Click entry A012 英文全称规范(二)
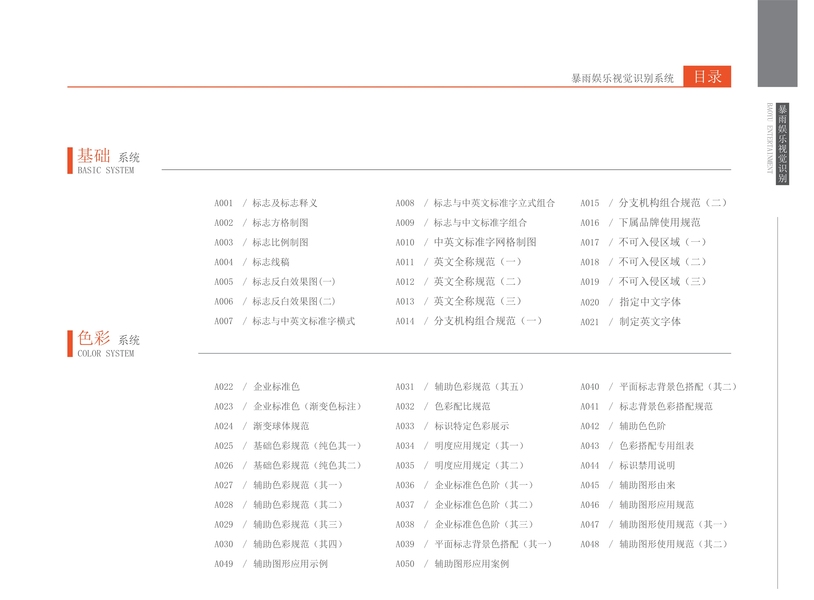This screenshot has height=600, width=814. tap(458, 282)
